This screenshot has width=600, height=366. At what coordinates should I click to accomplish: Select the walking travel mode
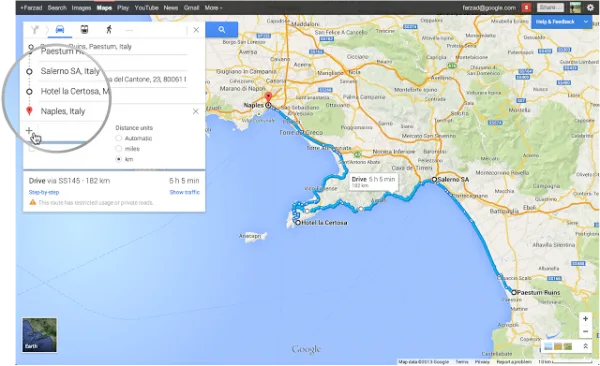[109, 29]
